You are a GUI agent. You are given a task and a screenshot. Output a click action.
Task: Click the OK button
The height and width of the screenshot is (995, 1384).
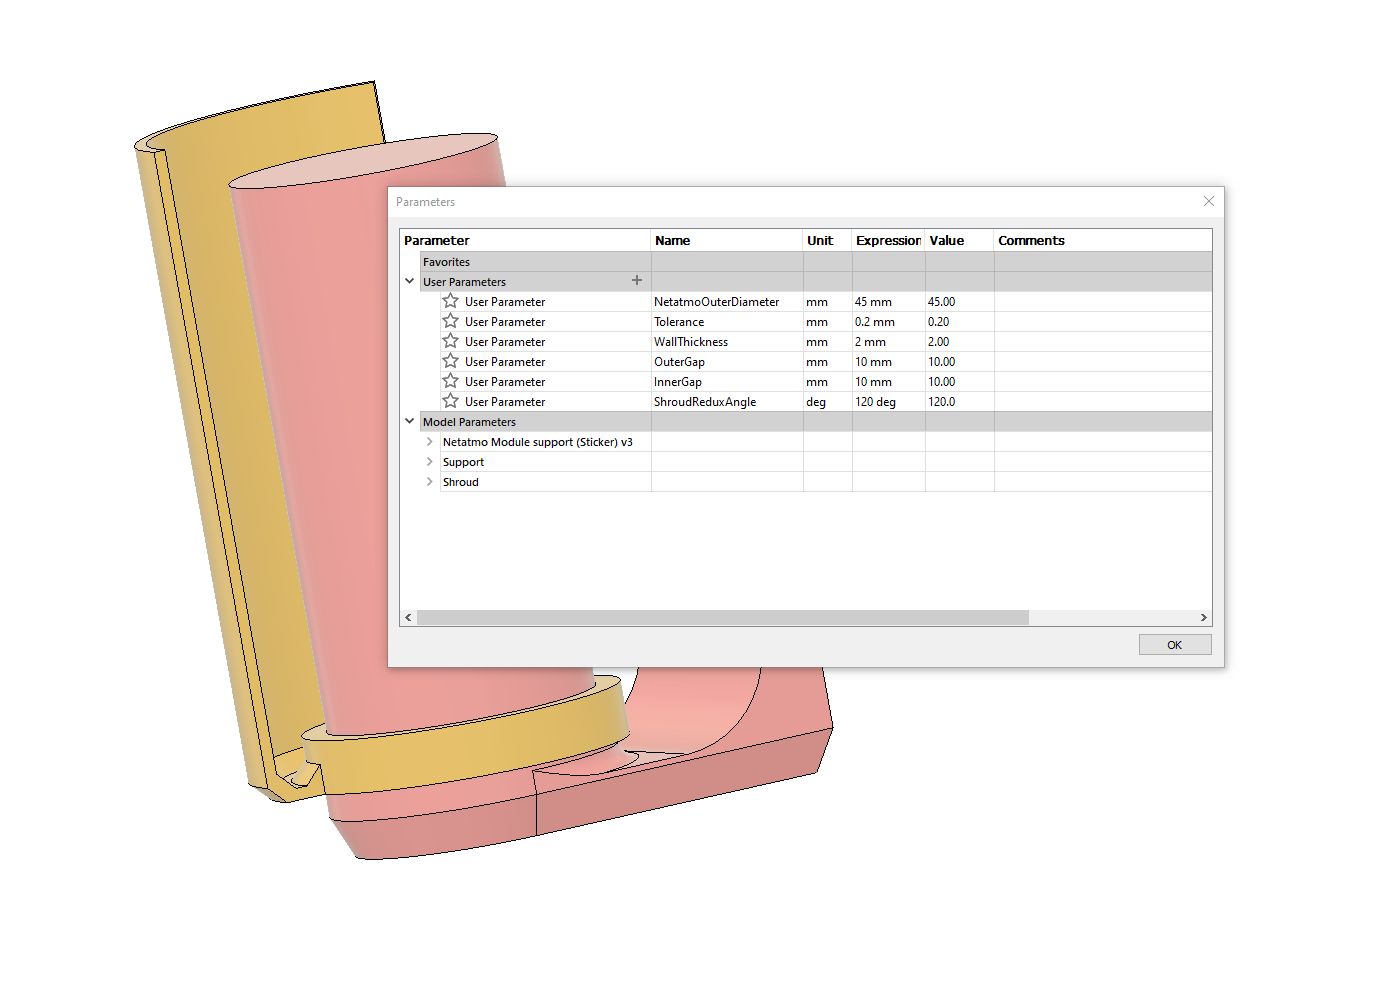[x=1174, y=645]
